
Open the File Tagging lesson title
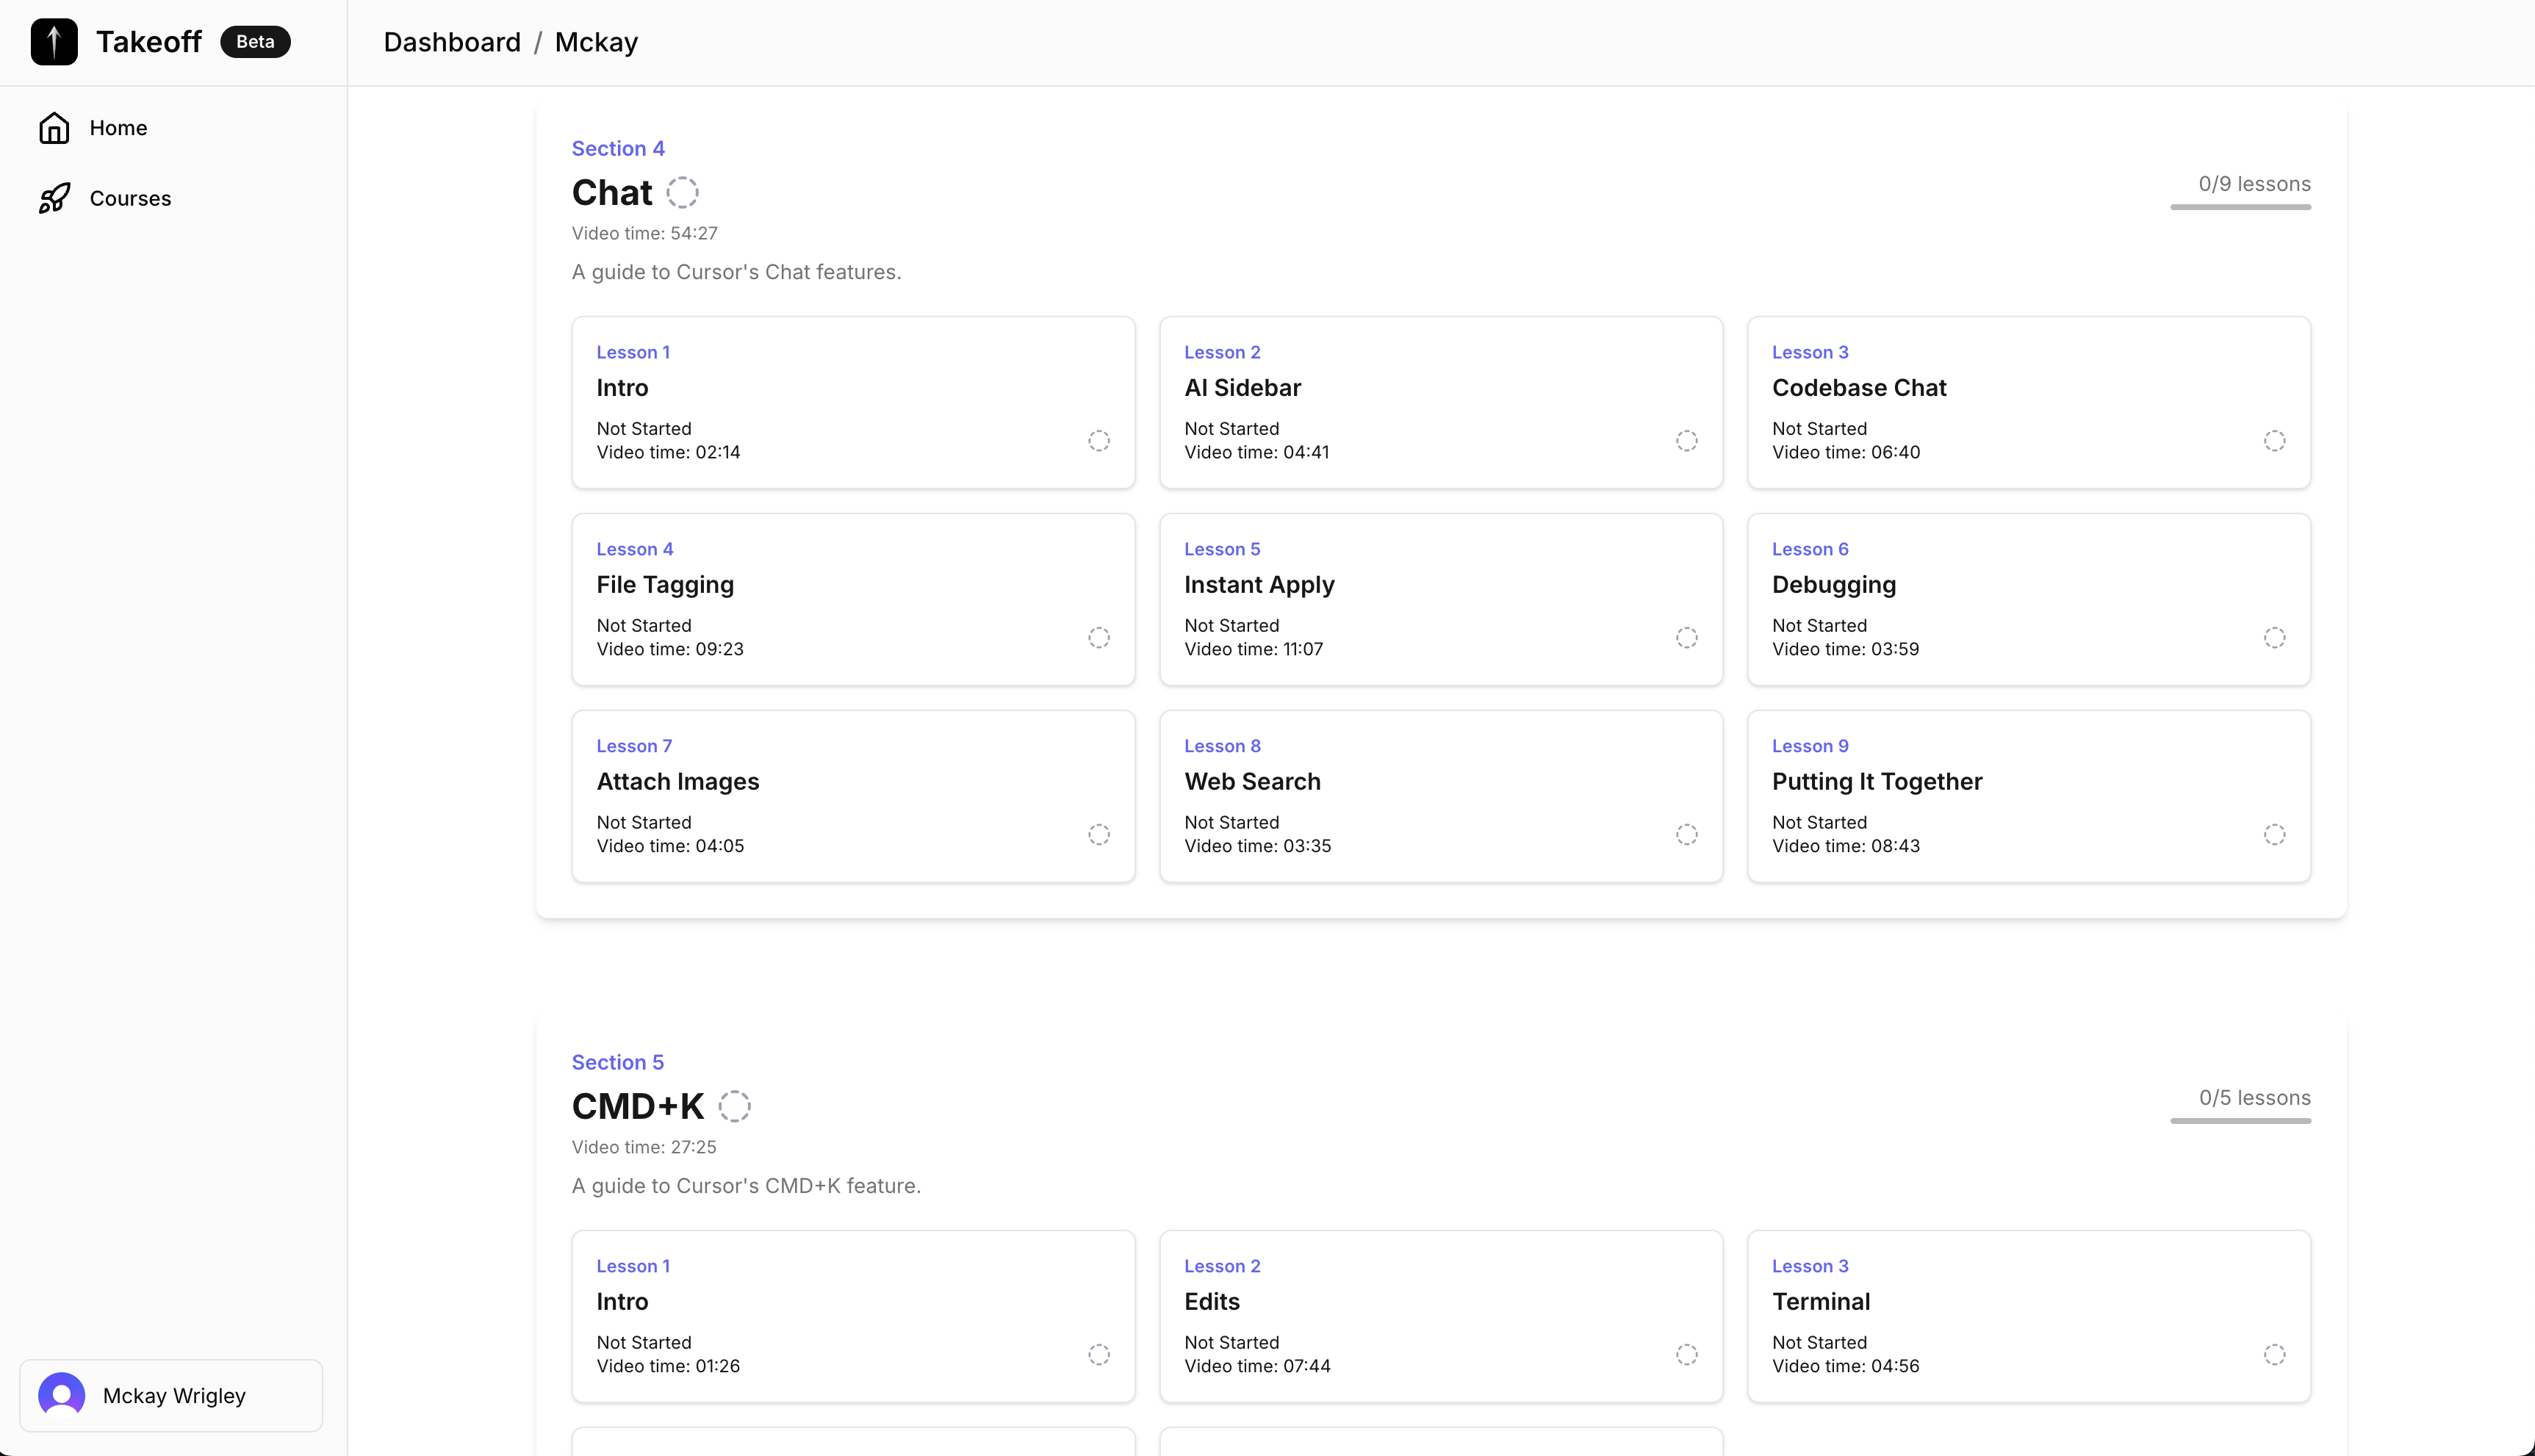coord(665,585)
